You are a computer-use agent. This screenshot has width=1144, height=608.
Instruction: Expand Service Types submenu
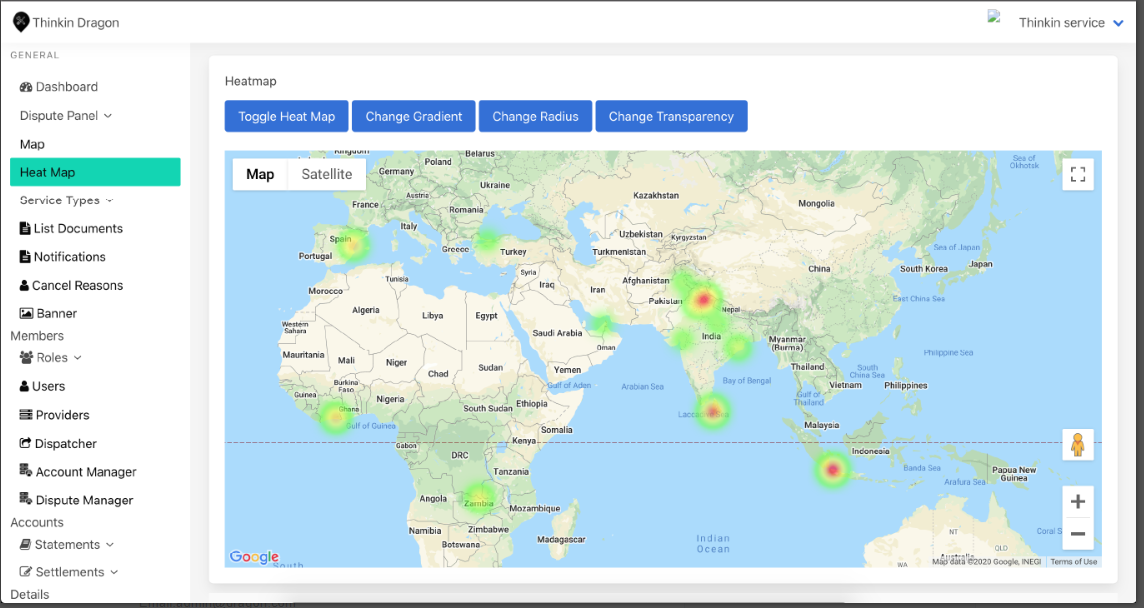coord(66,201)
